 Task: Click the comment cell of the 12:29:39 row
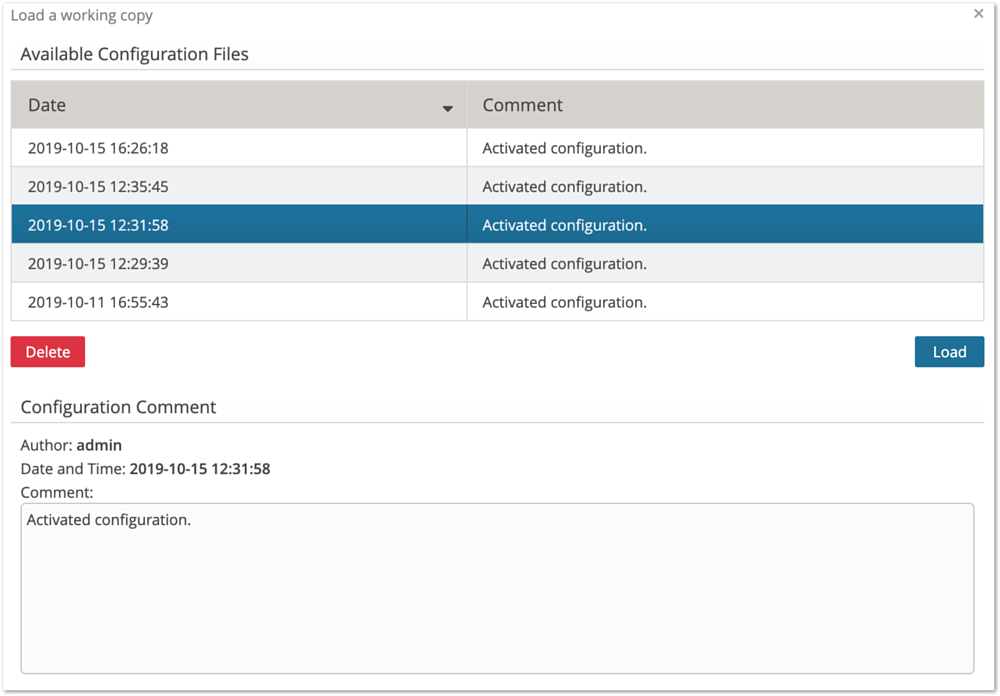[x=564, y=264]
